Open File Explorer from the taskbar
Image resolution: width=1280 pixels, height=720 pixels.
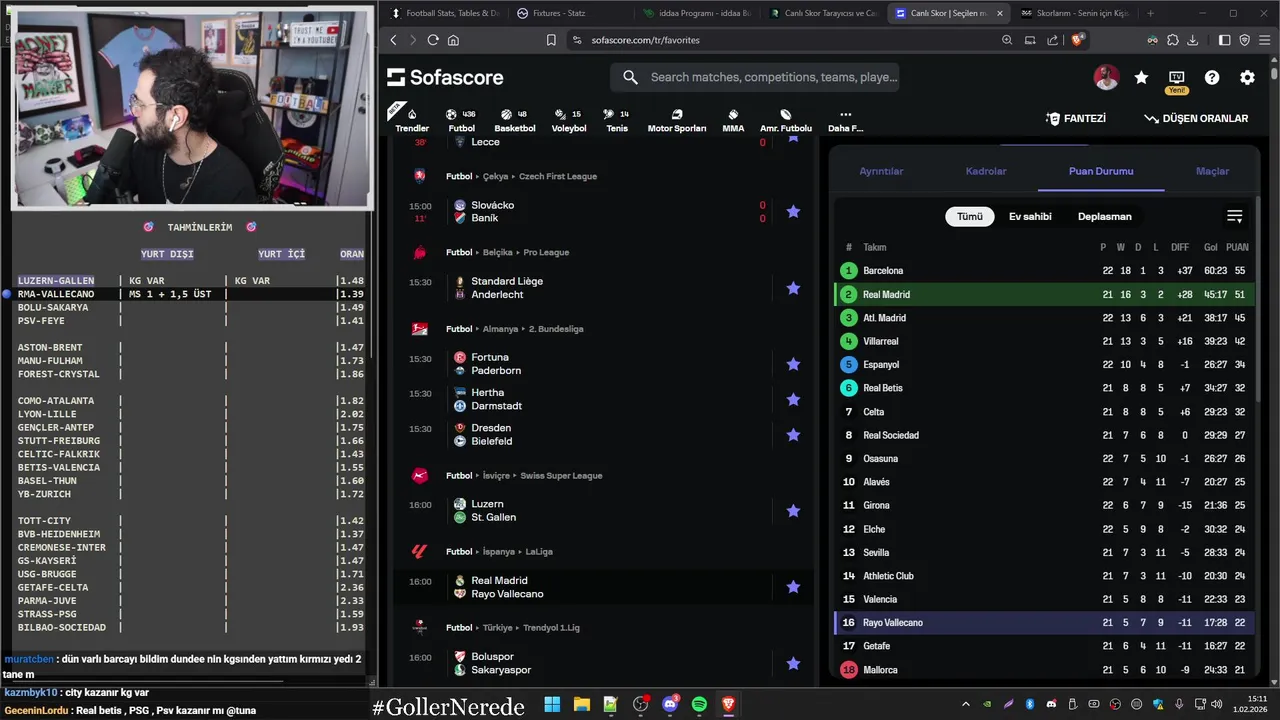(x=582, y=704)
